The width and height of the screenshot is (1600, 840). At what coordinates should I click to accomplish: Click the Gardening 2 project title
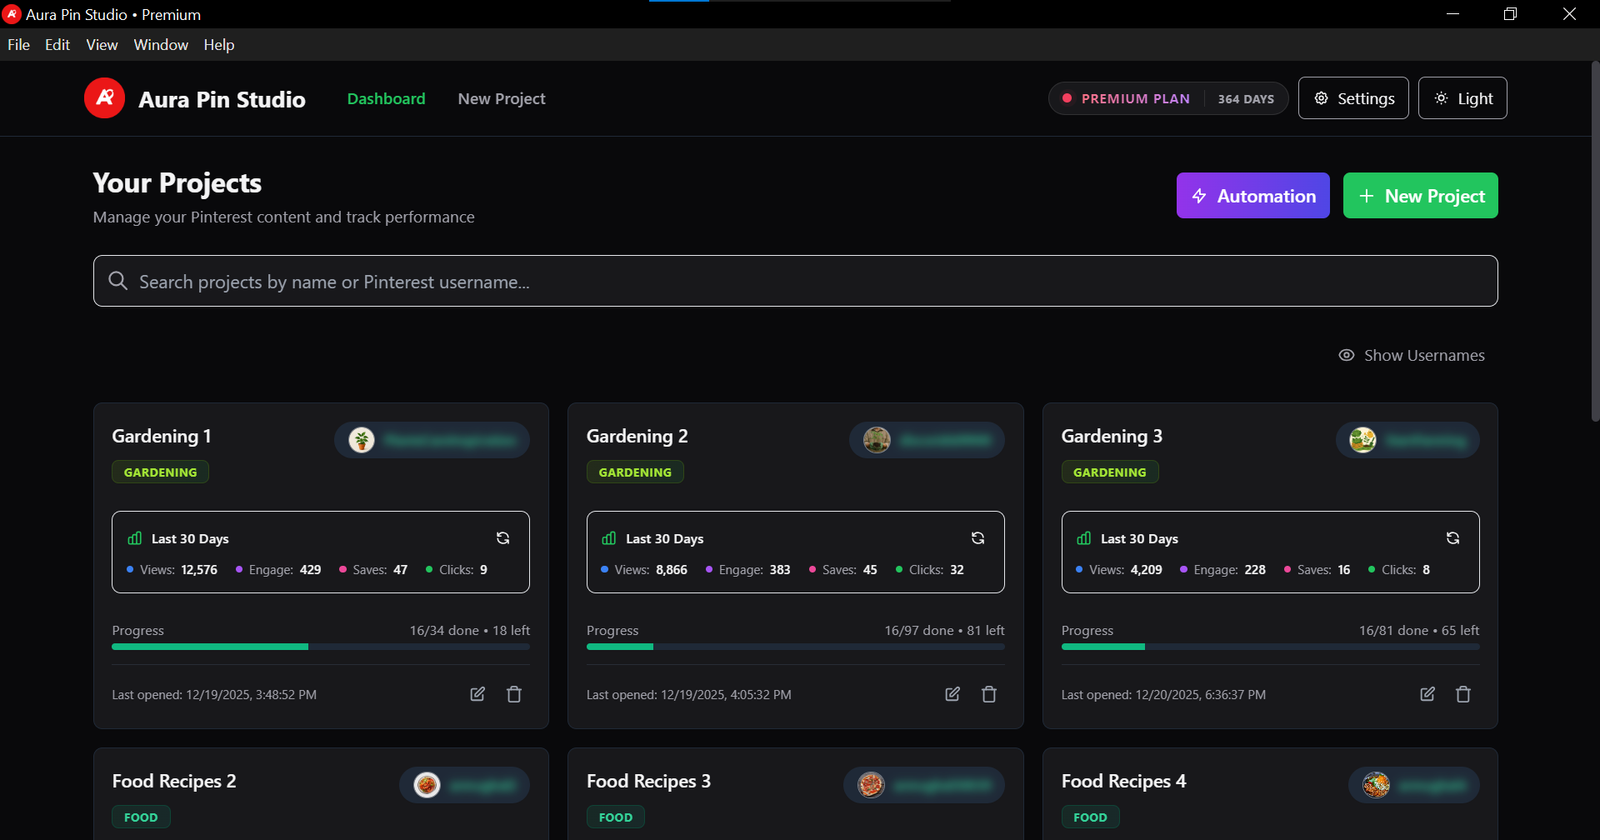coord(637,436)
